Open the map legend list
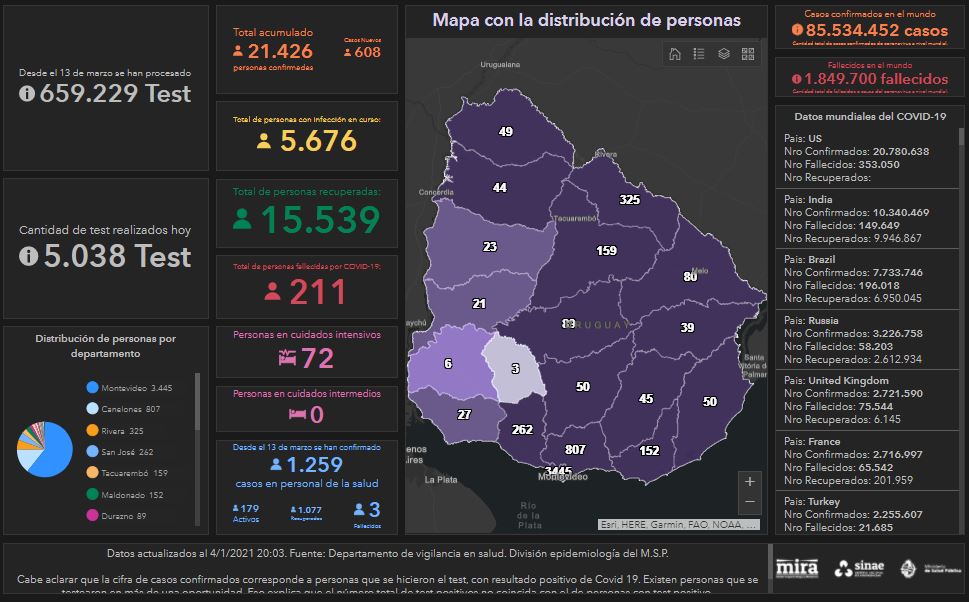This screenshot has width=969, height=602. coord(699,54)
